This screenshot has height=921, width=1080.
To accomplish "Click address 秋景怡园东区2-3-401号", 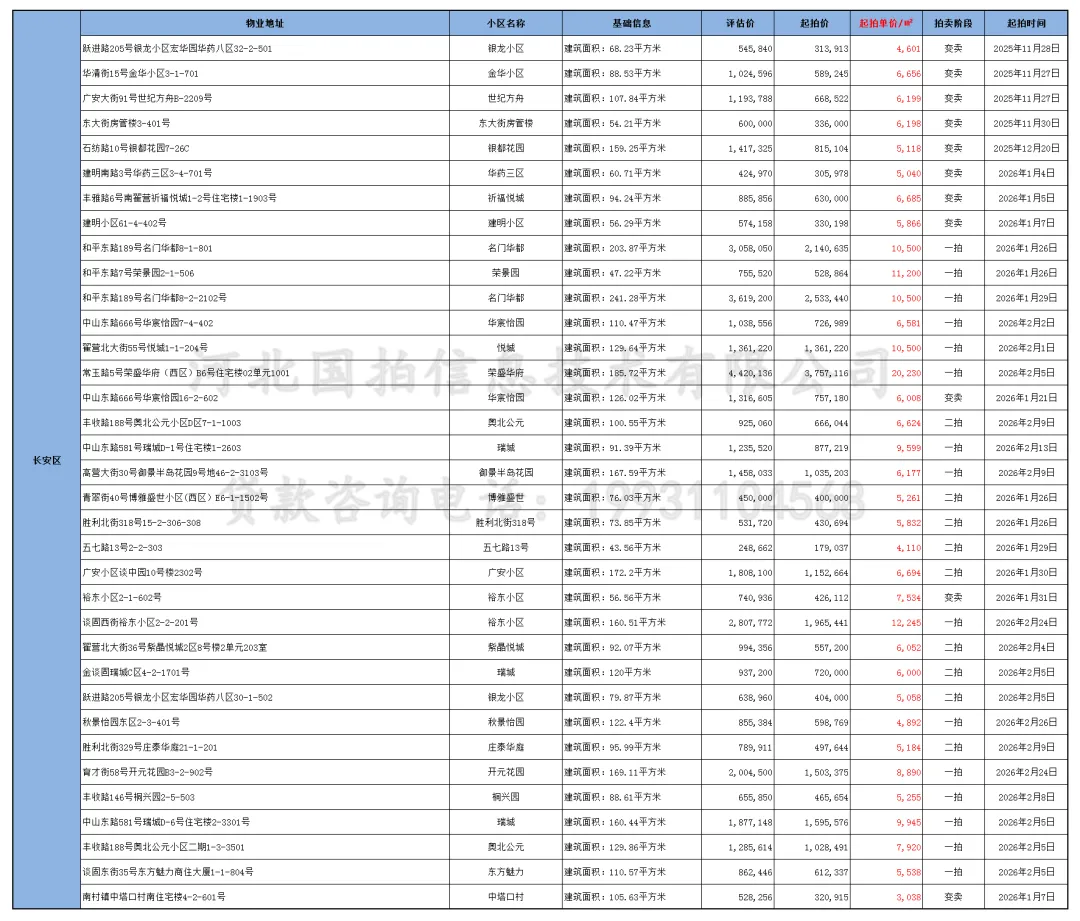I will pyautogui.click(x=132, y=723).
